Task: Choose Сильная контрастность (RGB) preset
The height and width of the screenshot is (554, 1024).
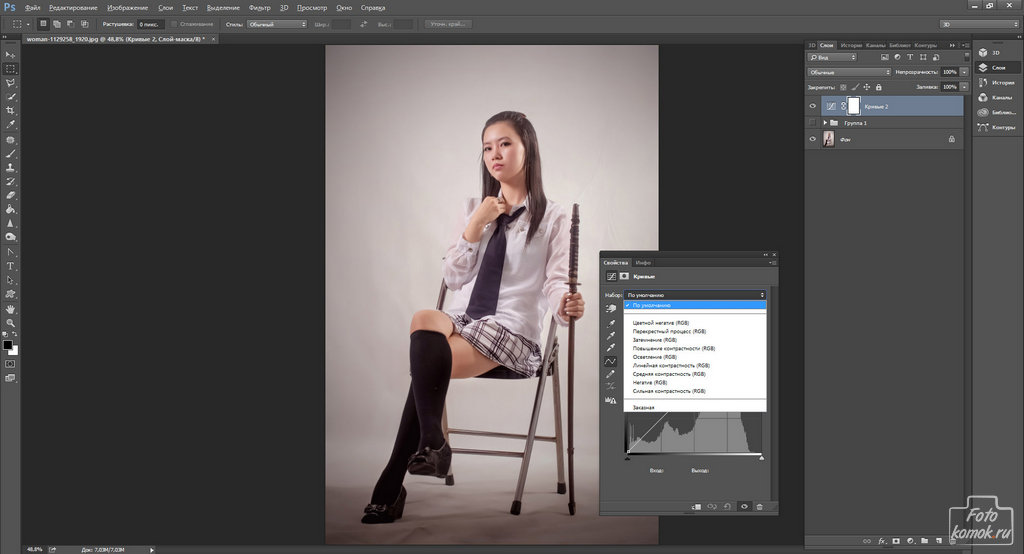Action: (x=669, y=391)
